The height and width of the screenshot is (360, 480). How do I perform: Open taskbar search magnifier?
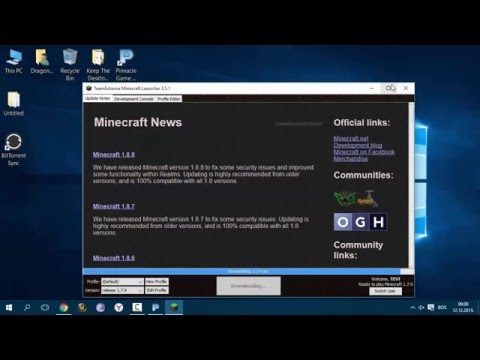tap(27, 307)
